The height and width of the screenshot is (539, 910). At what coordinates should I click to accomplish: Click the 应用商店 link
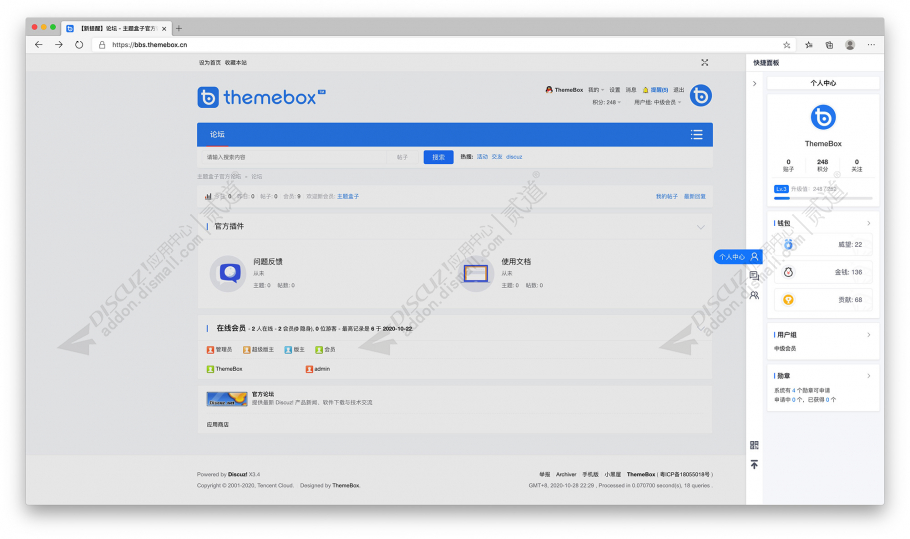tap(218, 425)
